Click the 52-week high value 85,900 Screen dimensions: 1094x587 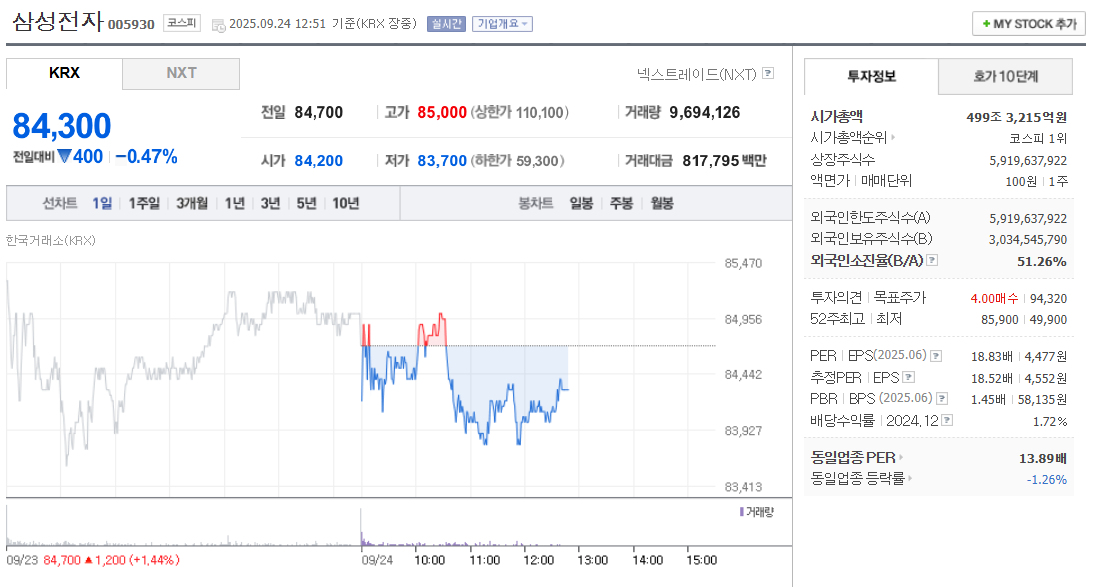click(1000, 319)
